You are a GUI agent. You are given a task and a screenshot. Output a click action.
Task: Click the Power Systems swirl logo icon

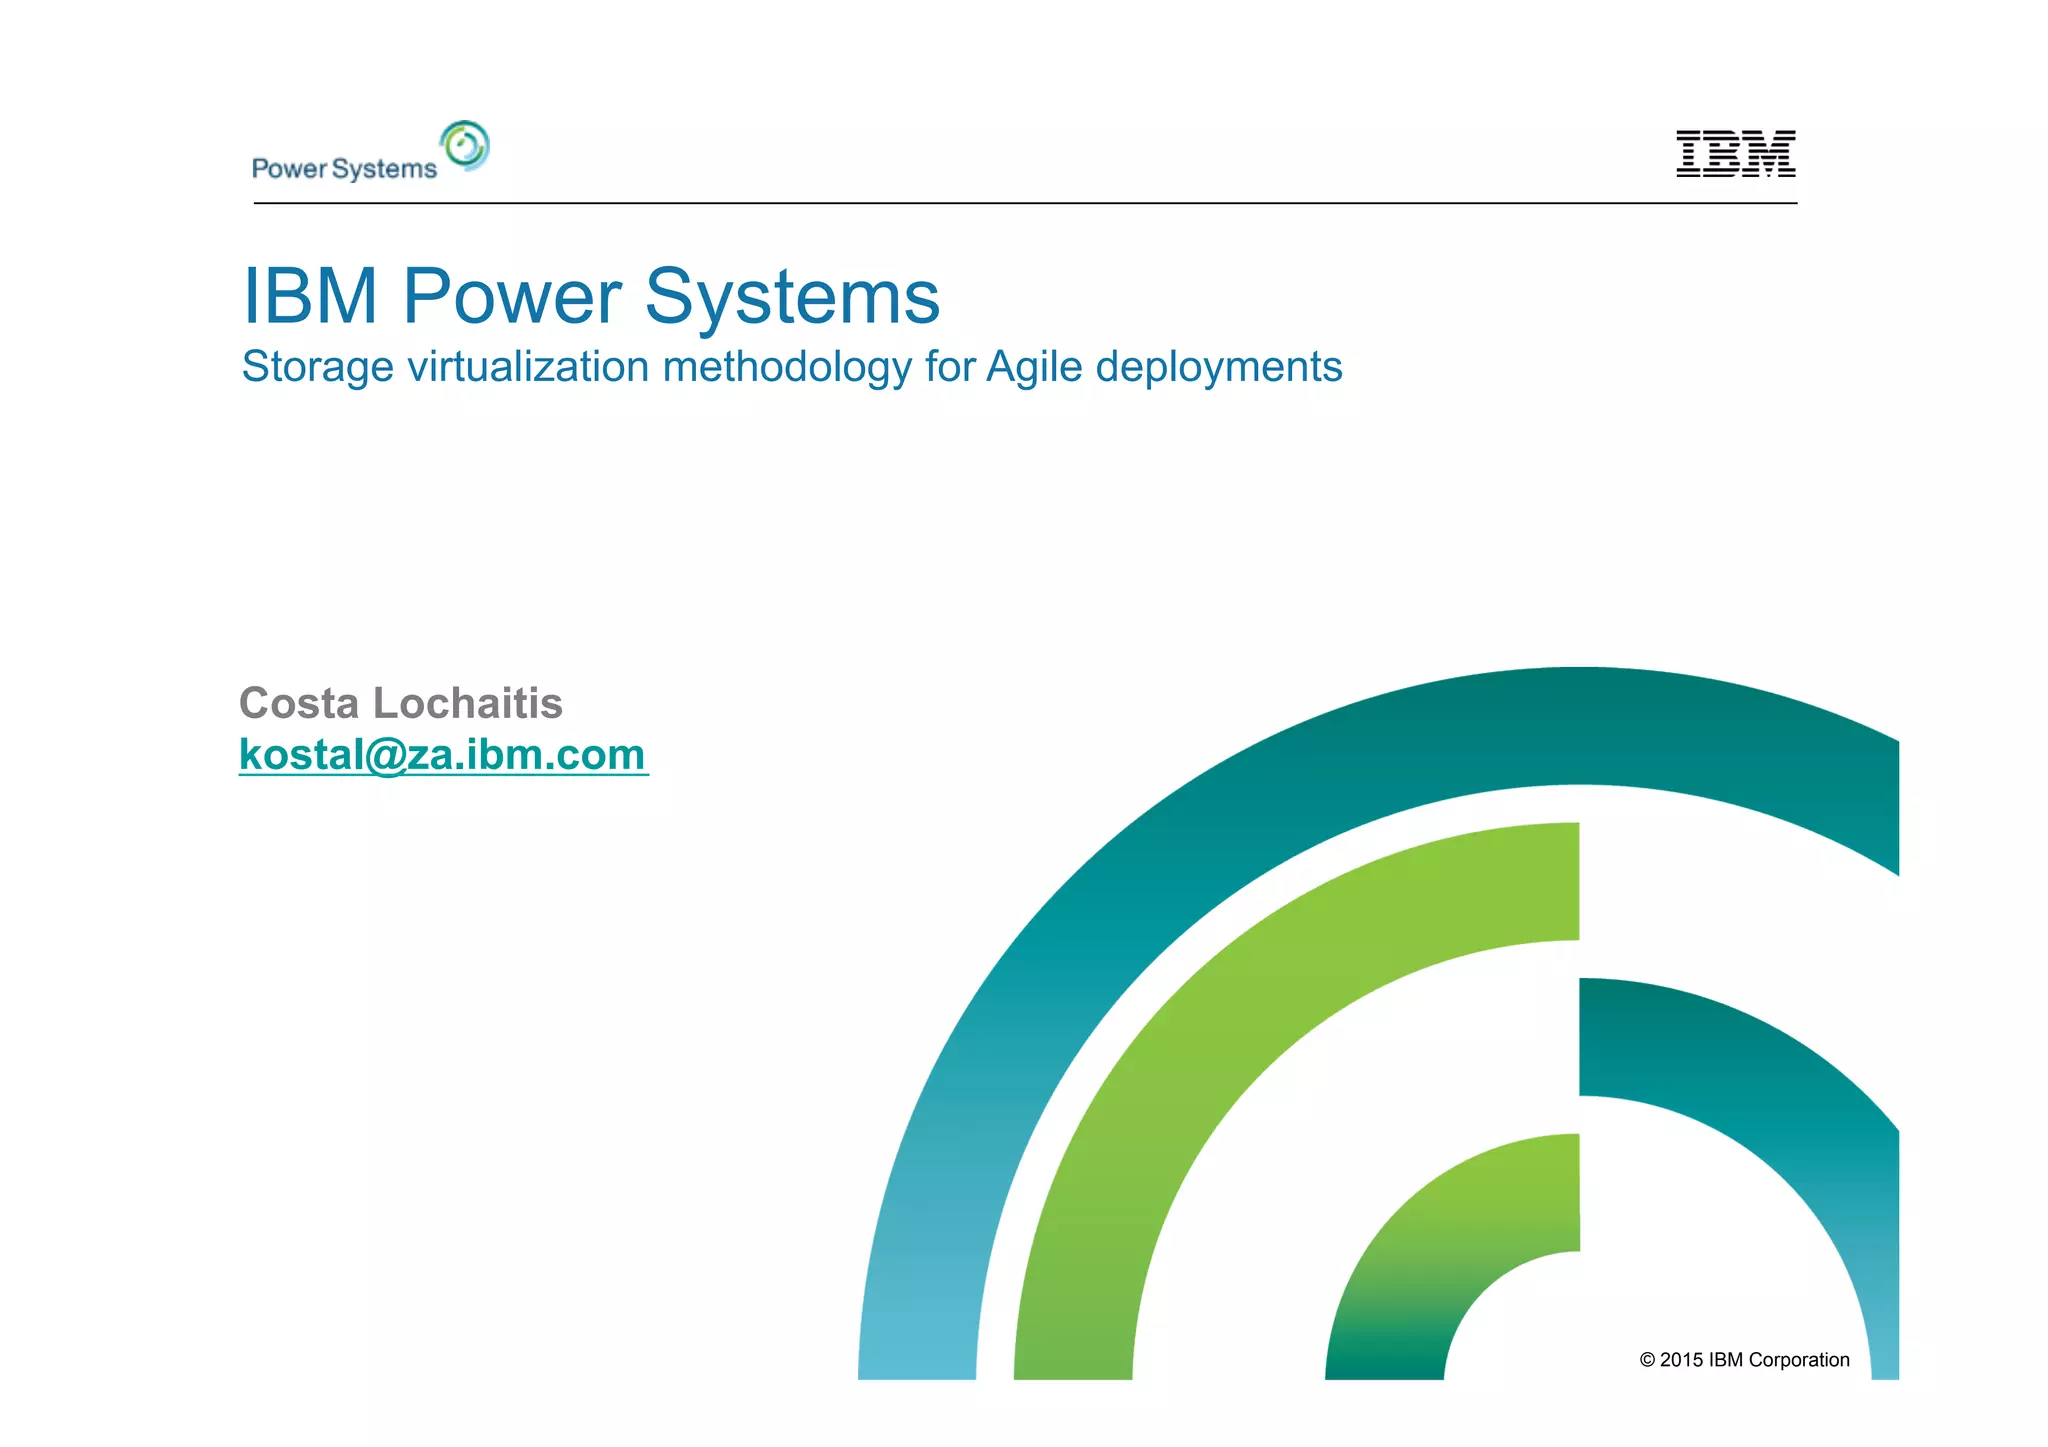[x=465, y=146]
